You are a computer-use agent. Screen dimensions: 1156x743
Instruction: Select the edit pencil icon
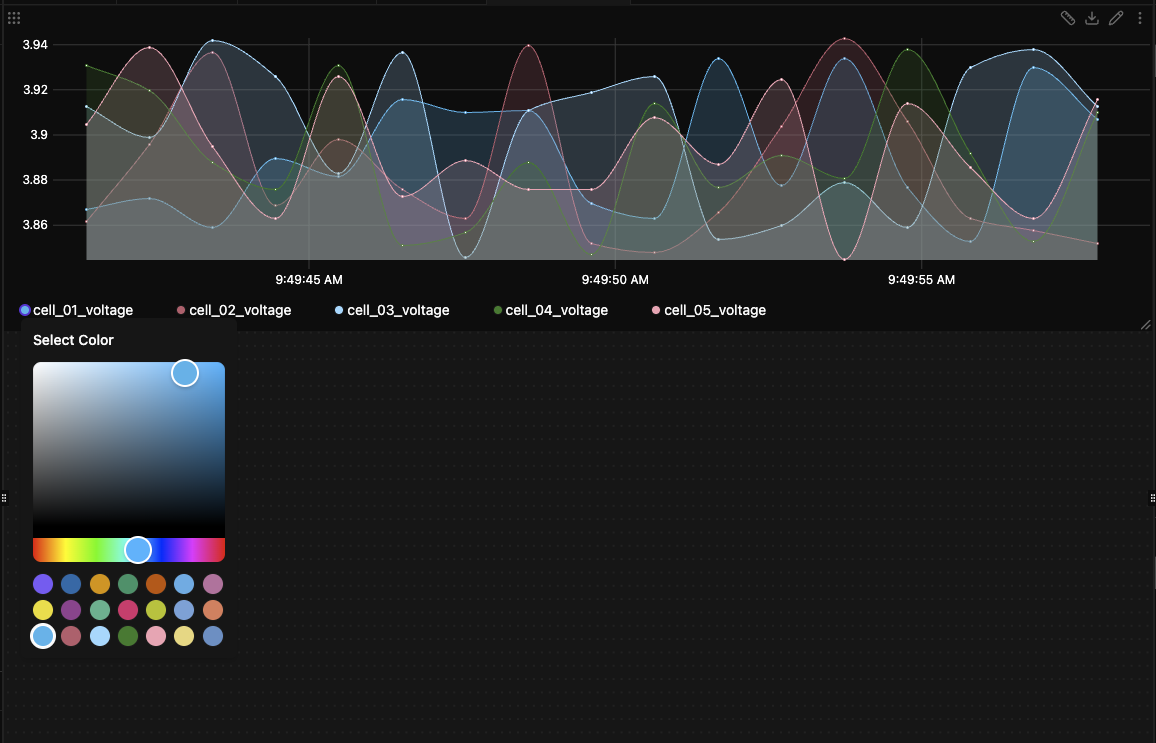(1116, 18)
